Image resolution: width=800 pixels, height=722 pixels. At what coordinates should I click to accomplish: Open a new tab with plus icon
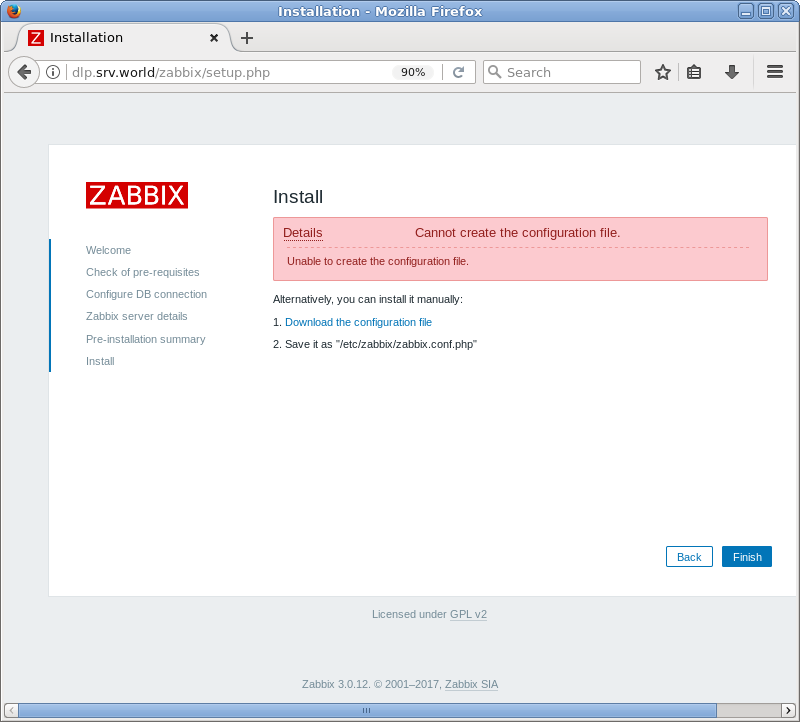pyautogui.click(x=247, y=38)
